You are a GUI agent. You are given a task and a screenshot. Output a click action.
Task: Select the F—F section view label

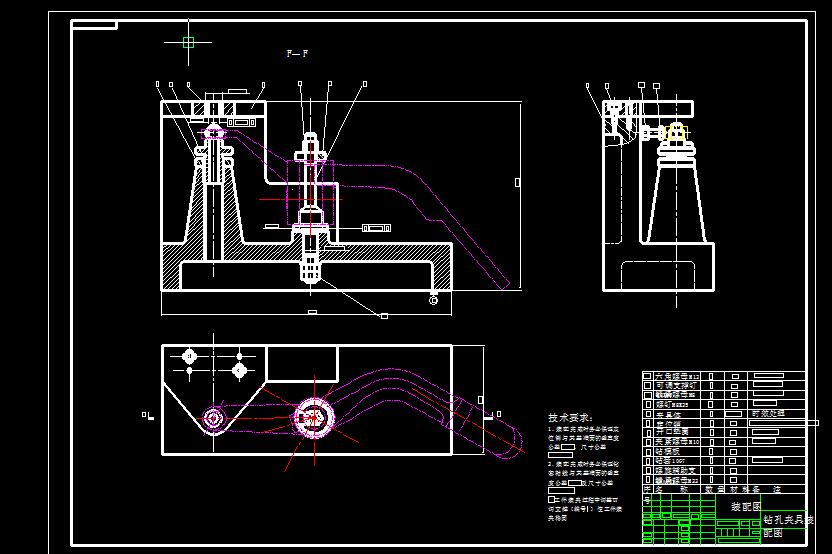pyautogui.click(x=297, y=54)
